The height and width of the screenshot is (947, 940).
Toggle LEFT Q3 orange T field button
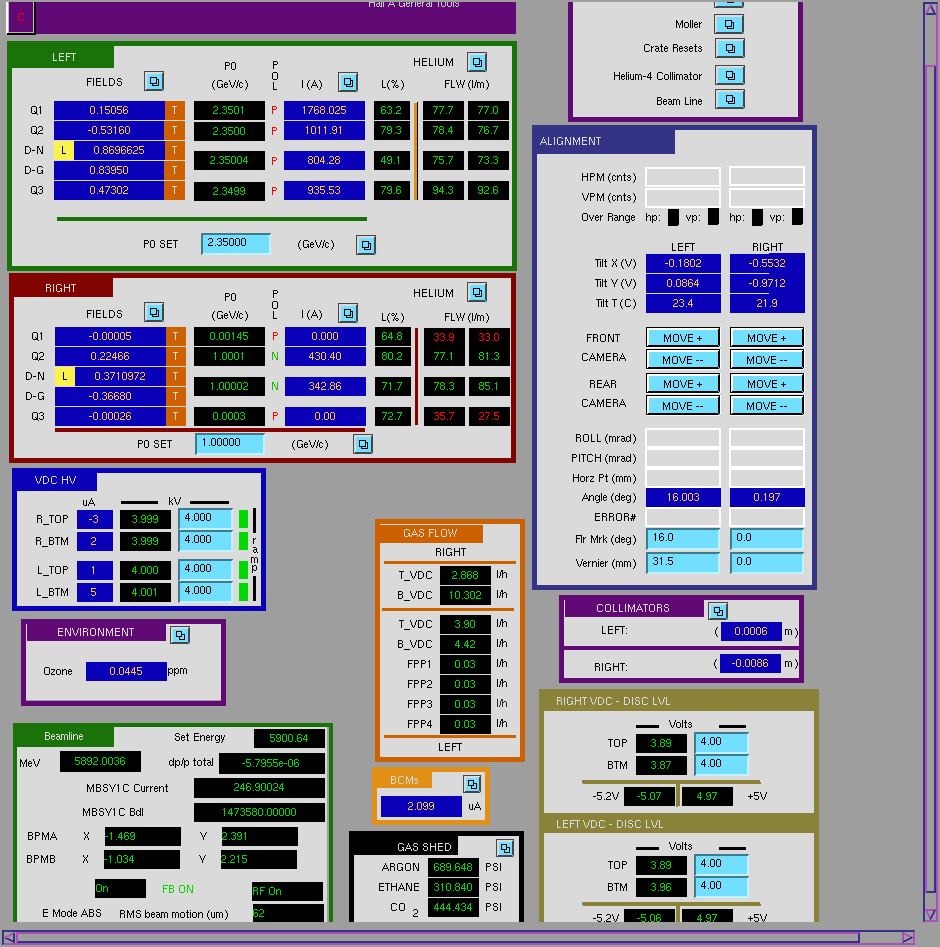pyautogui.click(x=175, y=190)
